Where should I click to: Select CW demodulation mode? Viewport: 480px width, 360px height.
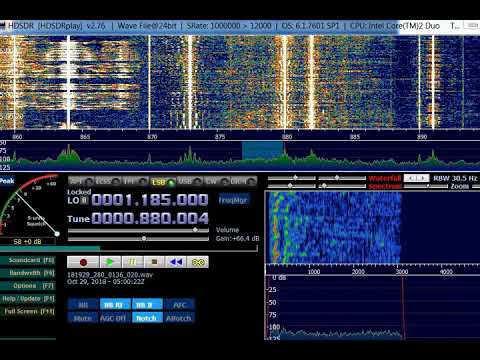pos(217,181)
